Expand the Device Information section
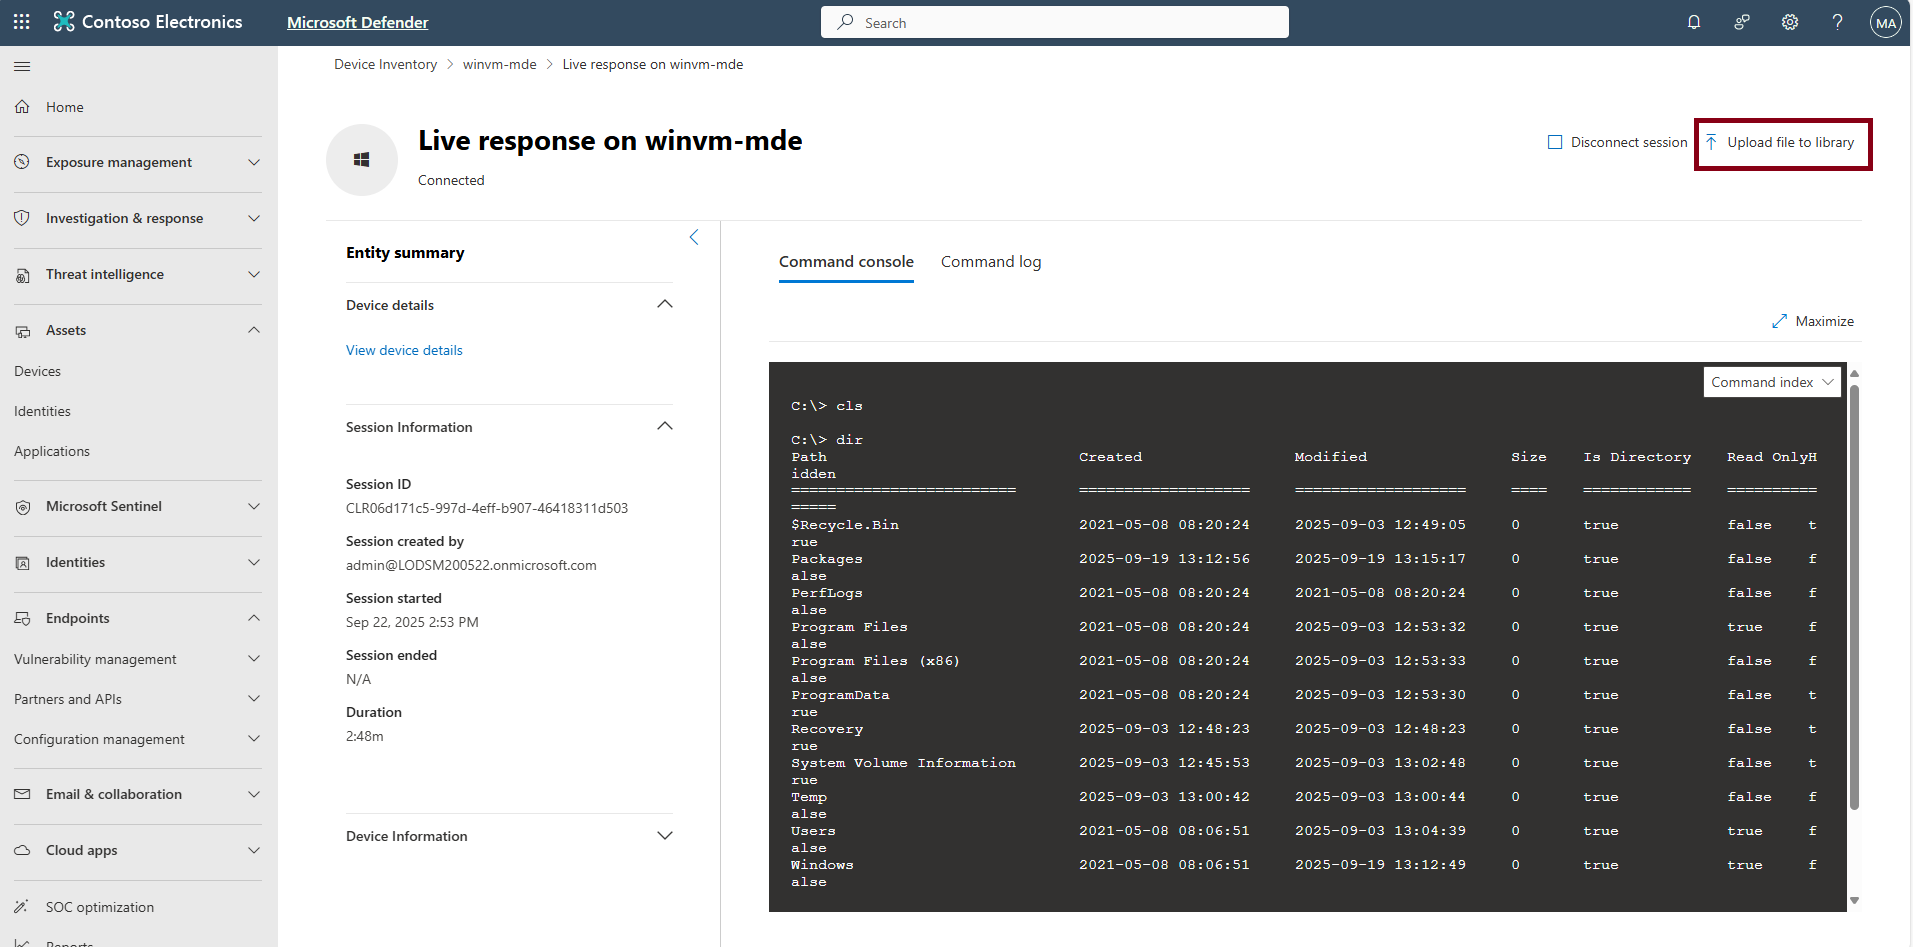Viewport: 1913px width, 947px height. 665,835
